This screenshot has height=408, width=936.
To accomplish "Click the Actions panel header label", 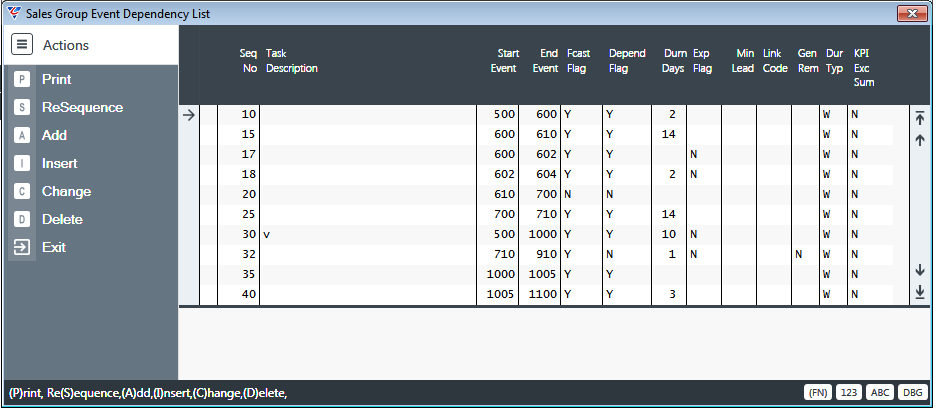I will [x=66, y=45].
